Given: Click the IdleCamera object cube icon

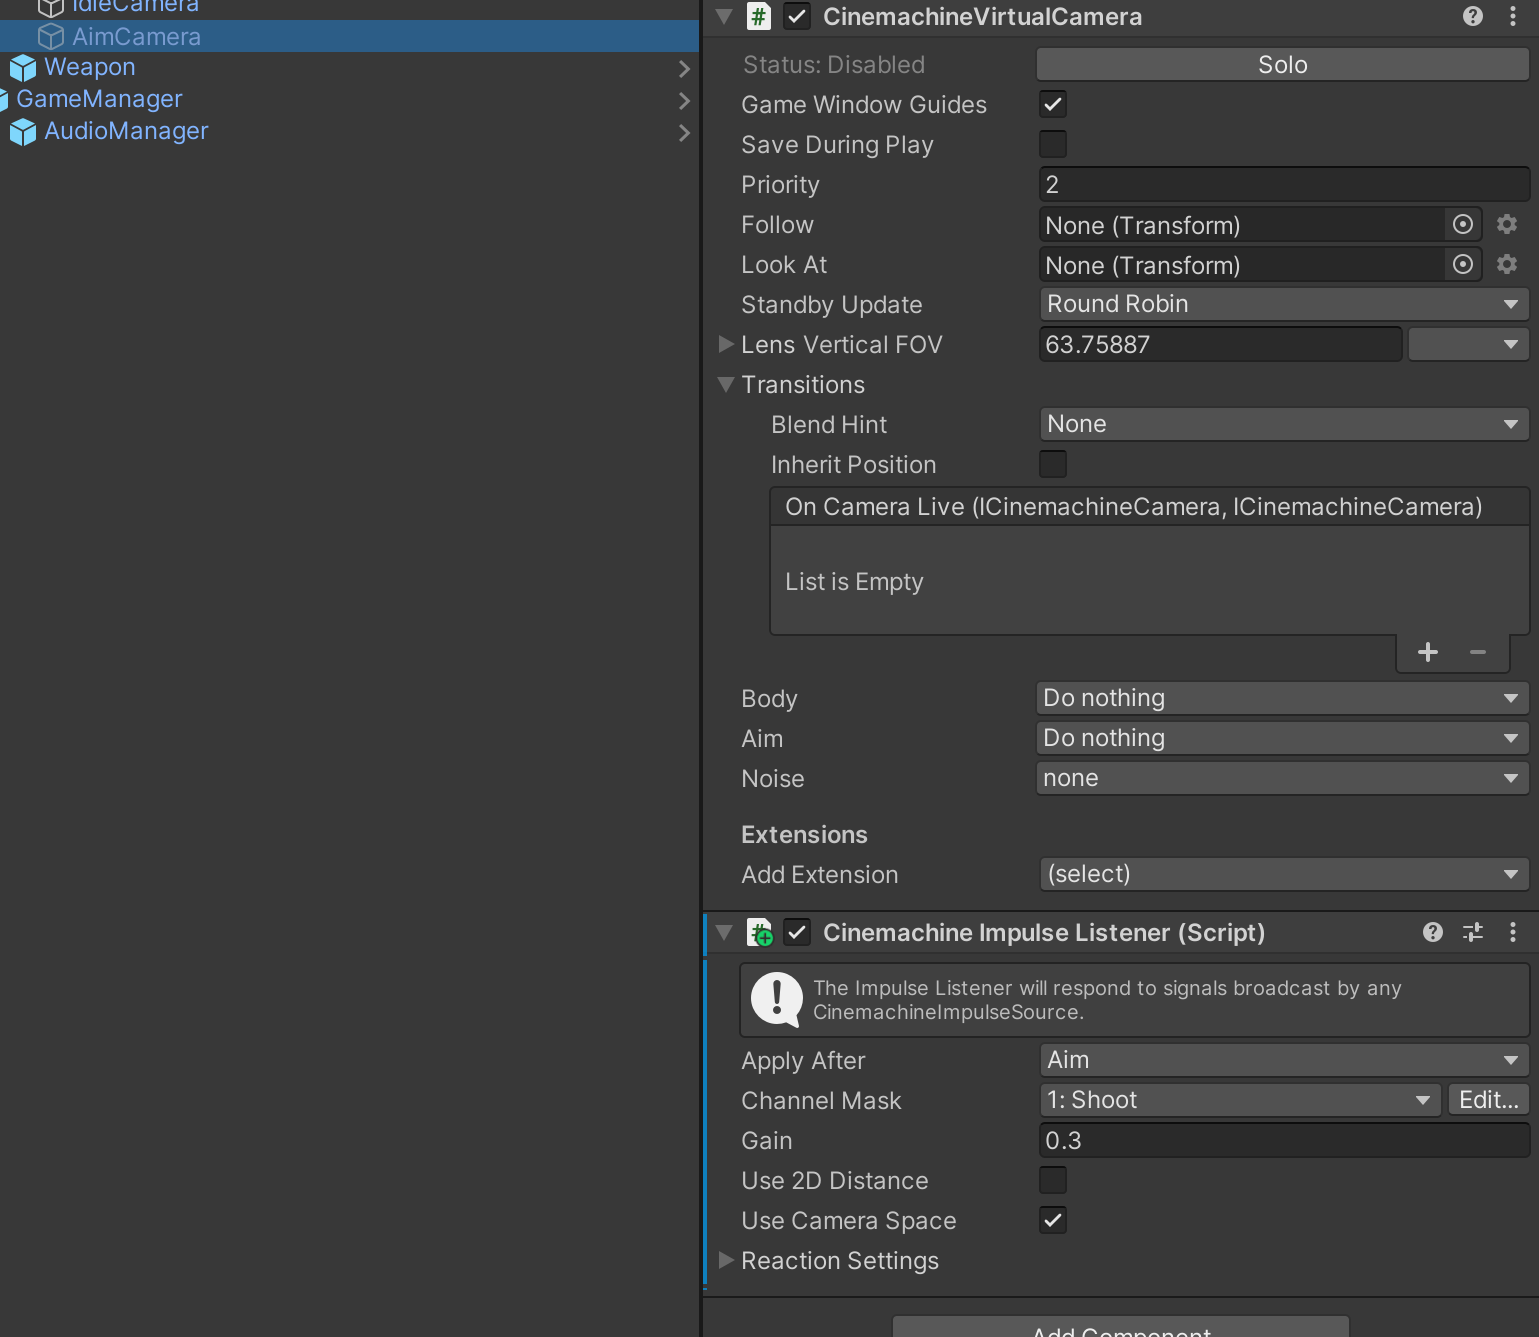Looking at the screenshot, I should point(51,8).
